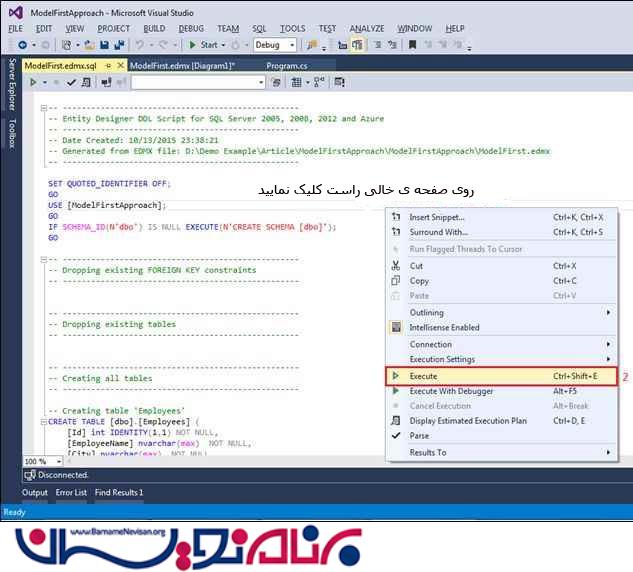Screen dimensions: 633x572
Task: Open the SQL menu in the menu bar
Action: (x=259, y=29)
